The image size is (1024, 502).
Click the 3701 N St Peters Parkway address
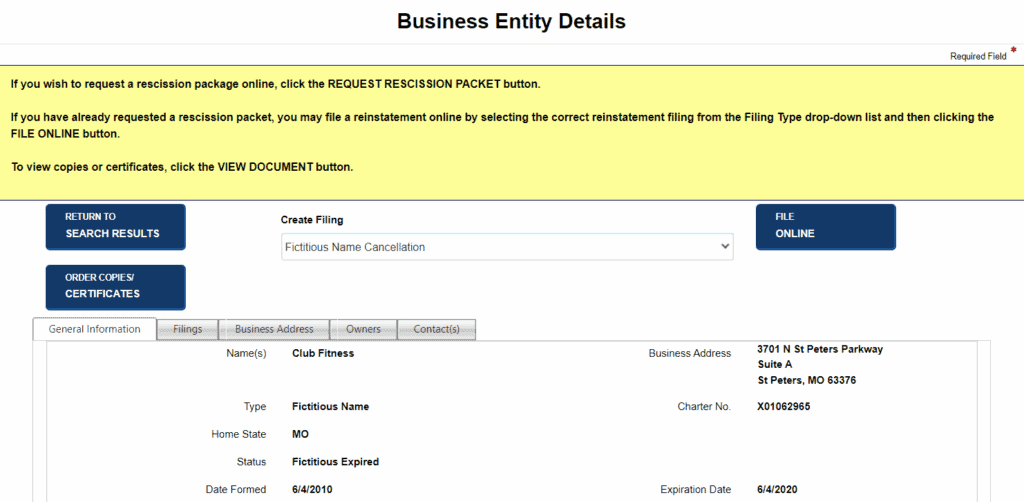[x=820, y=350]
